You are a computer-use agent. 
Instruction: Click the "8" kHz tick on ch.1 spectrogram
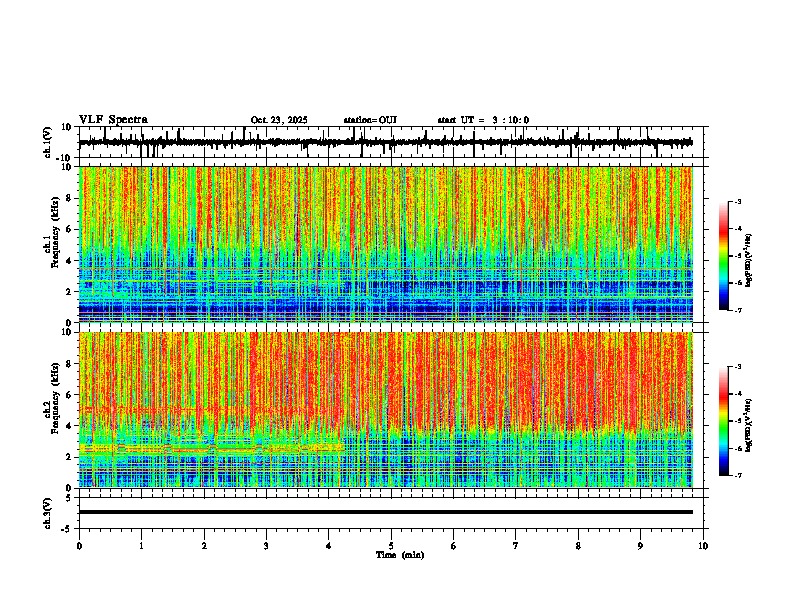pyautogui.click(x=70, y=198)
